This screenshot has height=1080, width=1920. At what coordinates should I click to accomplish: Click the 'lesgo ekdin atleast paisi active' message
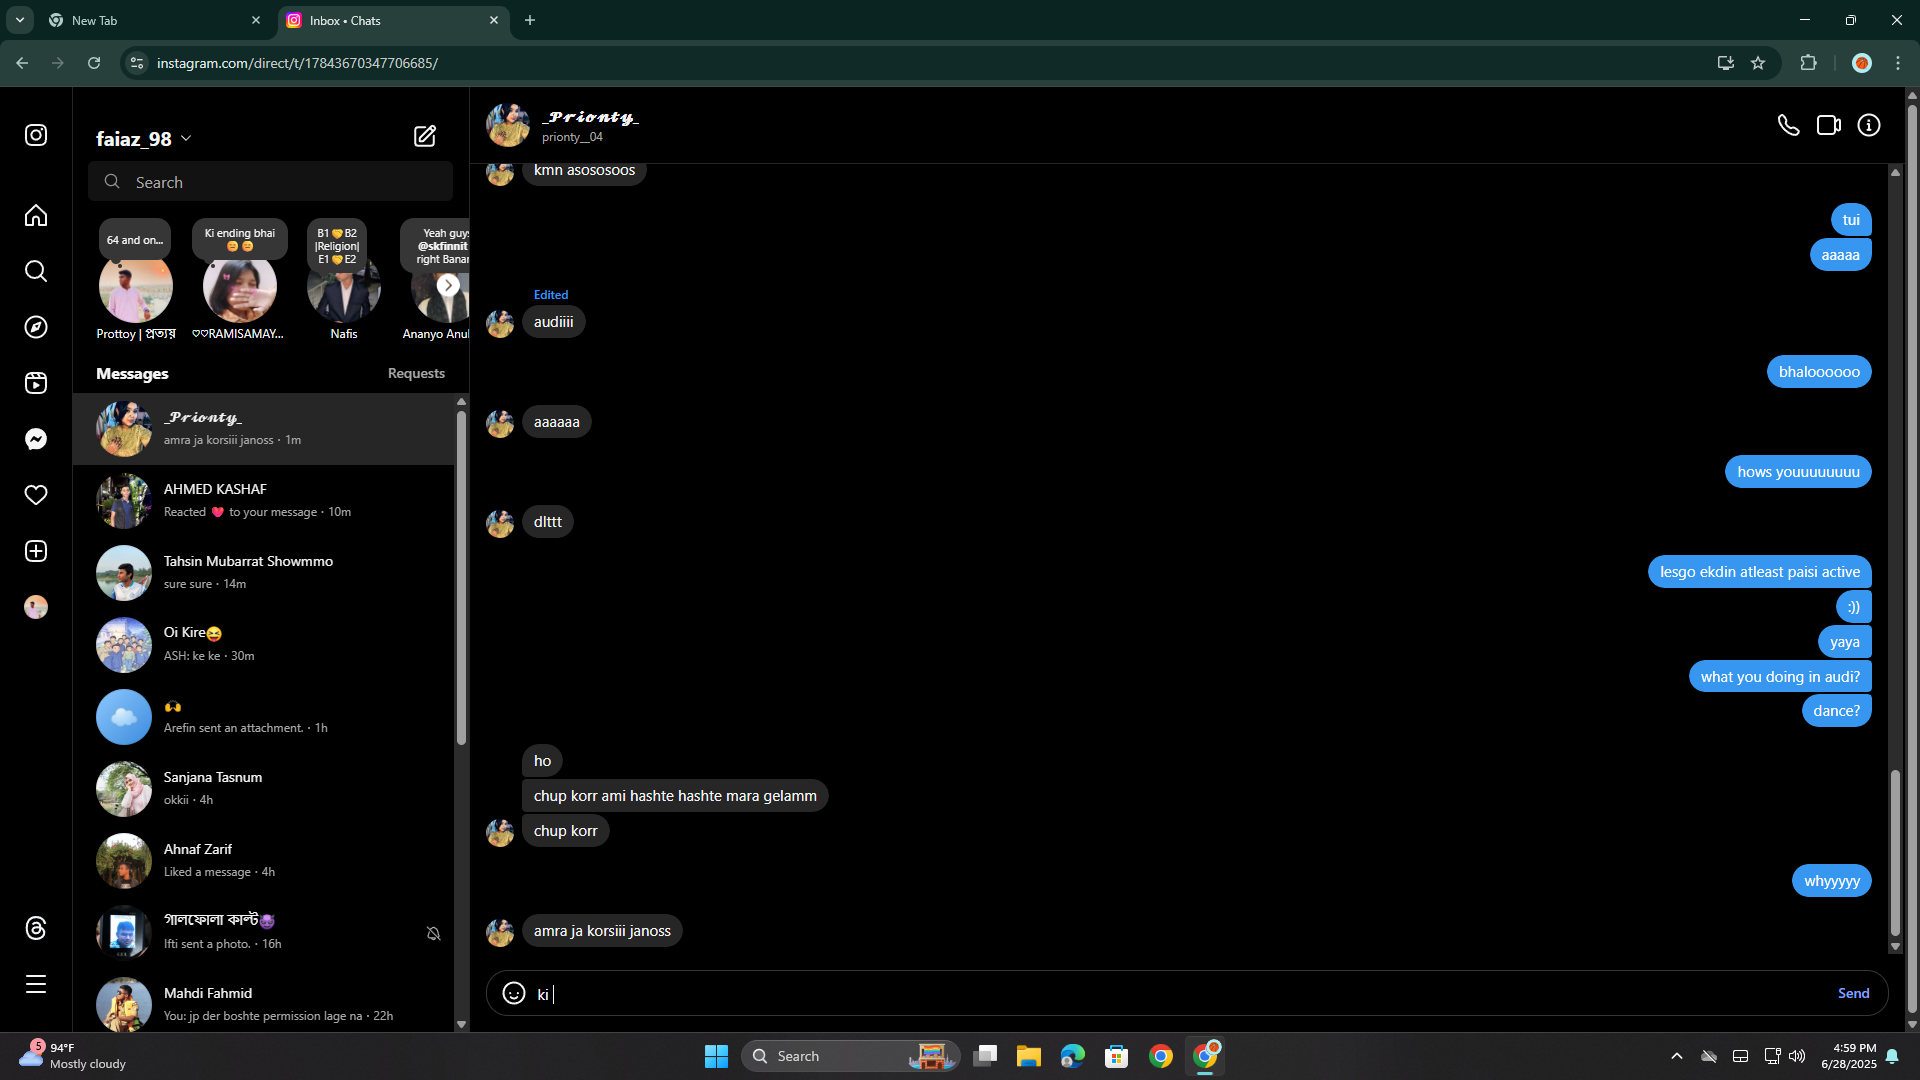pyautogui.click(x=1759, y=572)
